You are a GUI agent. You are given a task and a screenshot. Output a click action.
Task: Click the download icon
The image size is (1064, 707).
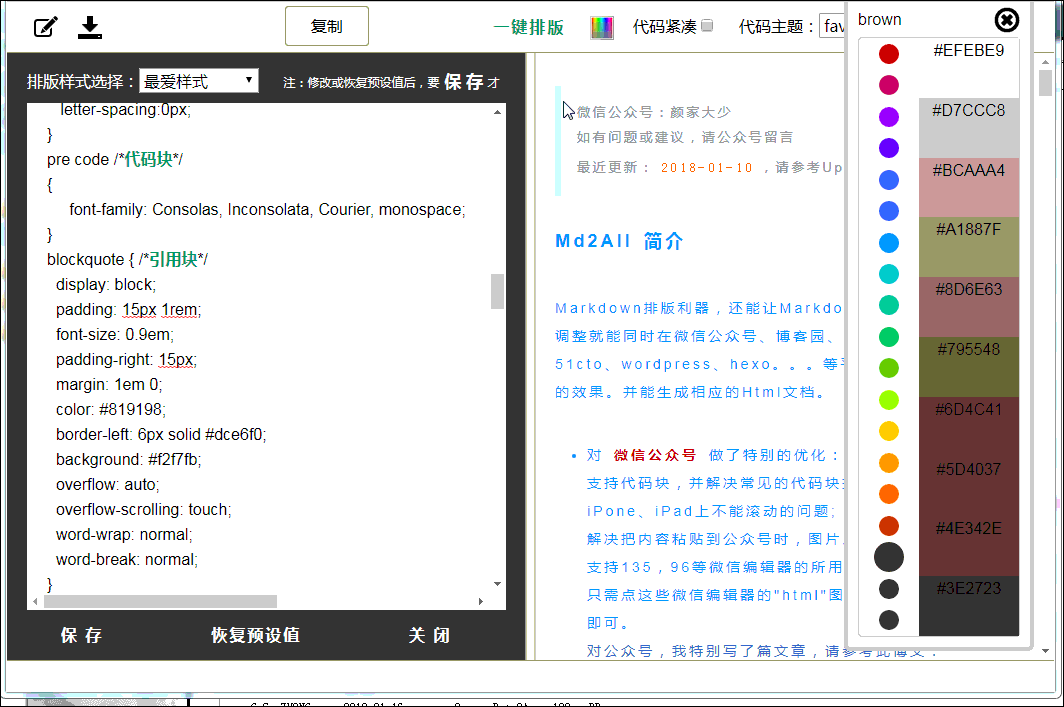coord(90,27)
